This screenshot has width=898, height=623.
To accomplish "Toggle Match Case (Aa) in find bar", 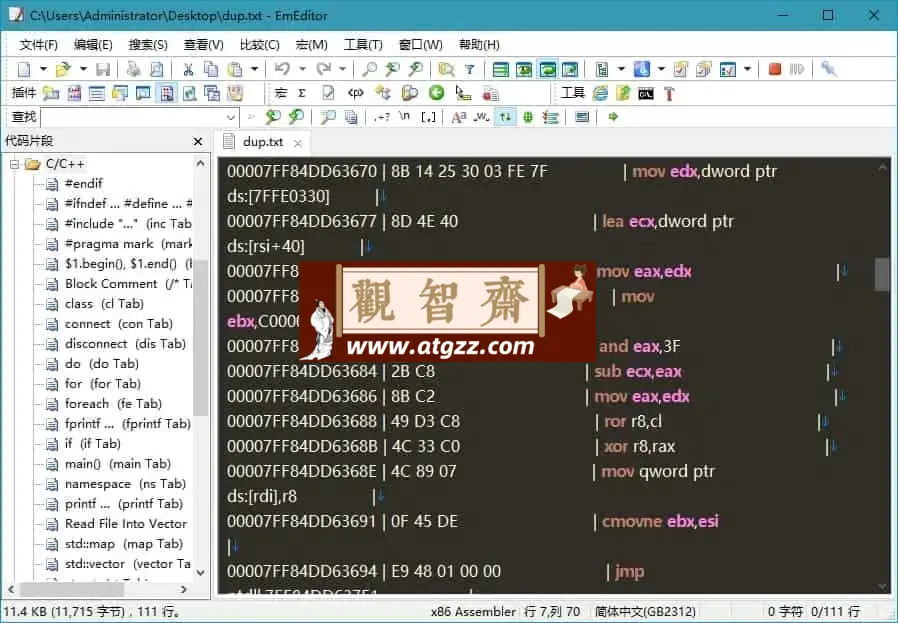I will (459, 117).
